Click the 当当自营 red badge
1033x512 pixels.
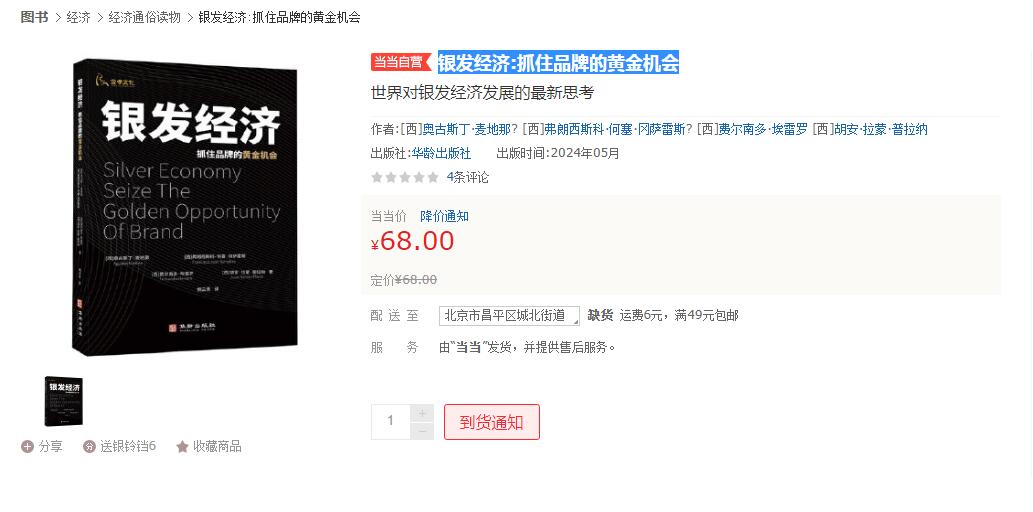(401, 62)
